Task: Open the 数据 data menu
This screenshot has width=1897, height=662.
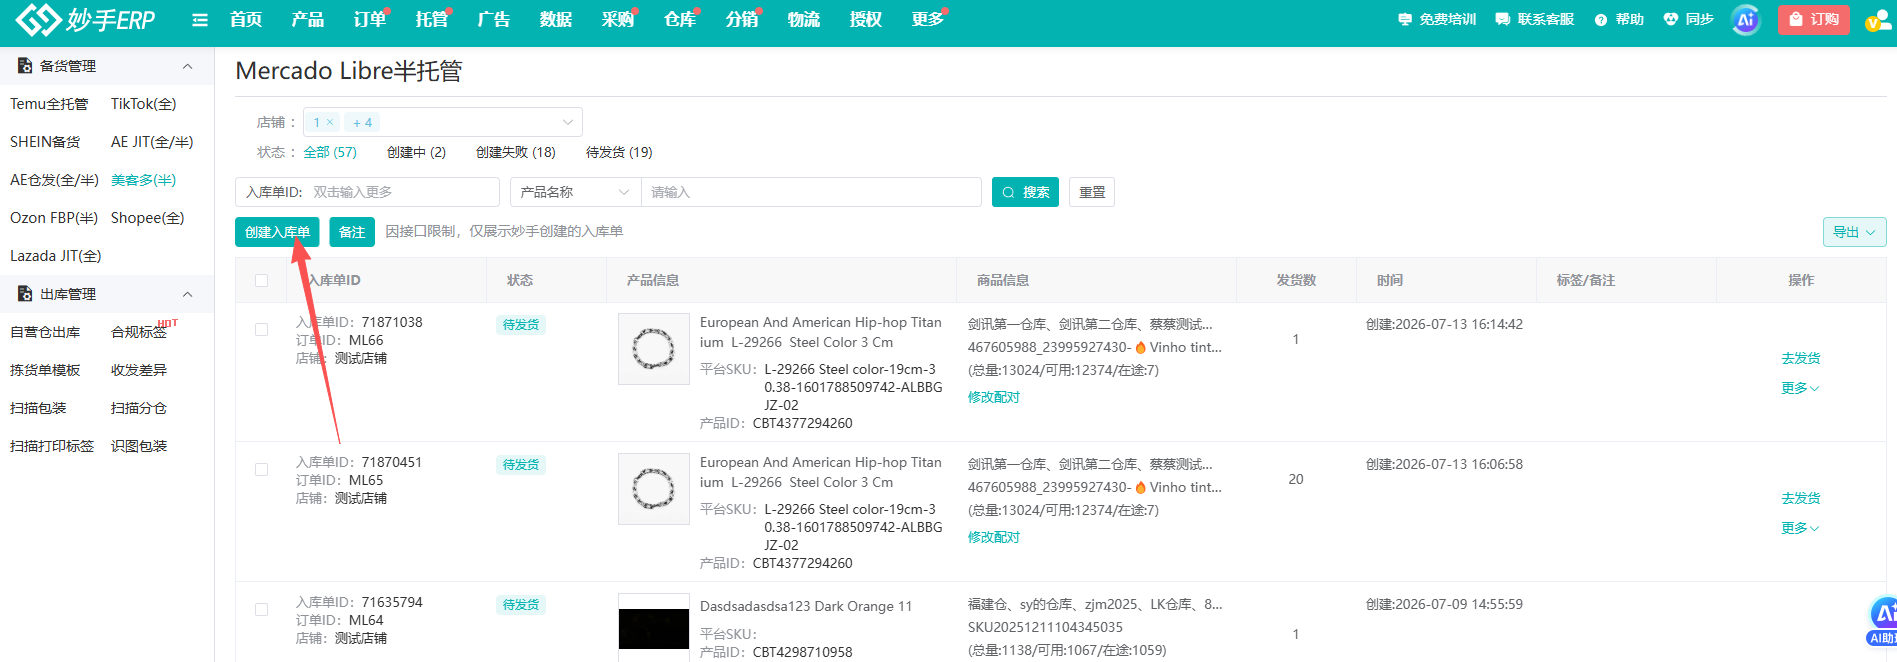Action: point(556,20)
